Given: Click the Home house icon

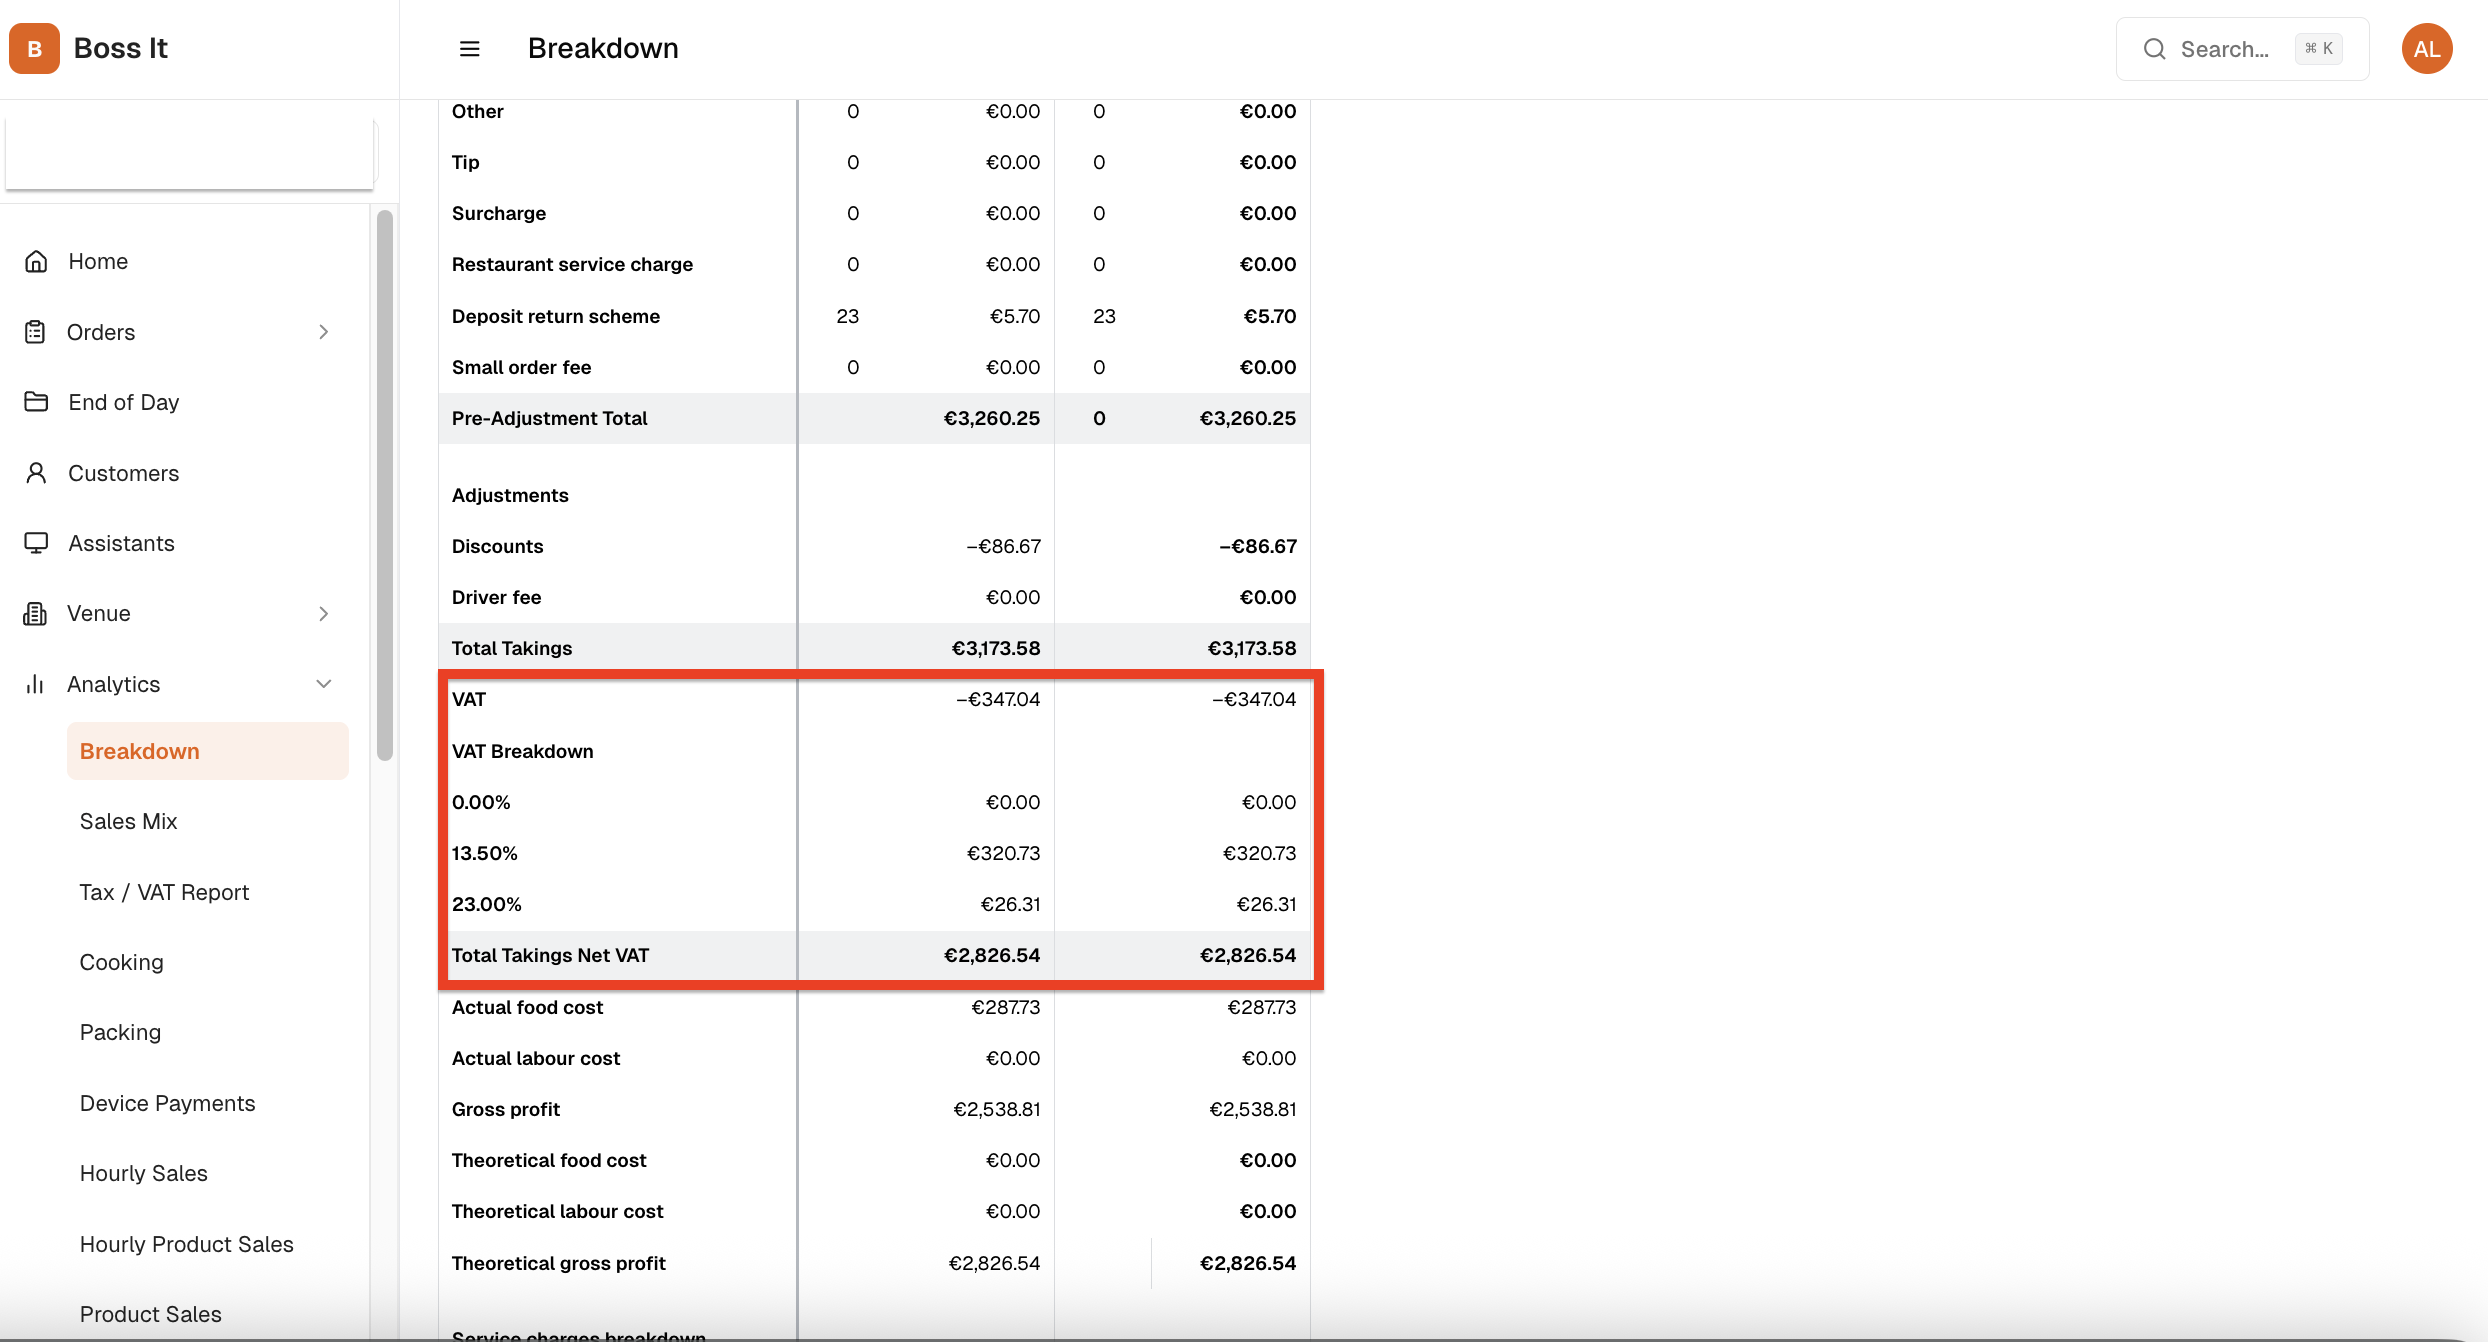Looking at the screenshot, I should (x=36, y=261).
